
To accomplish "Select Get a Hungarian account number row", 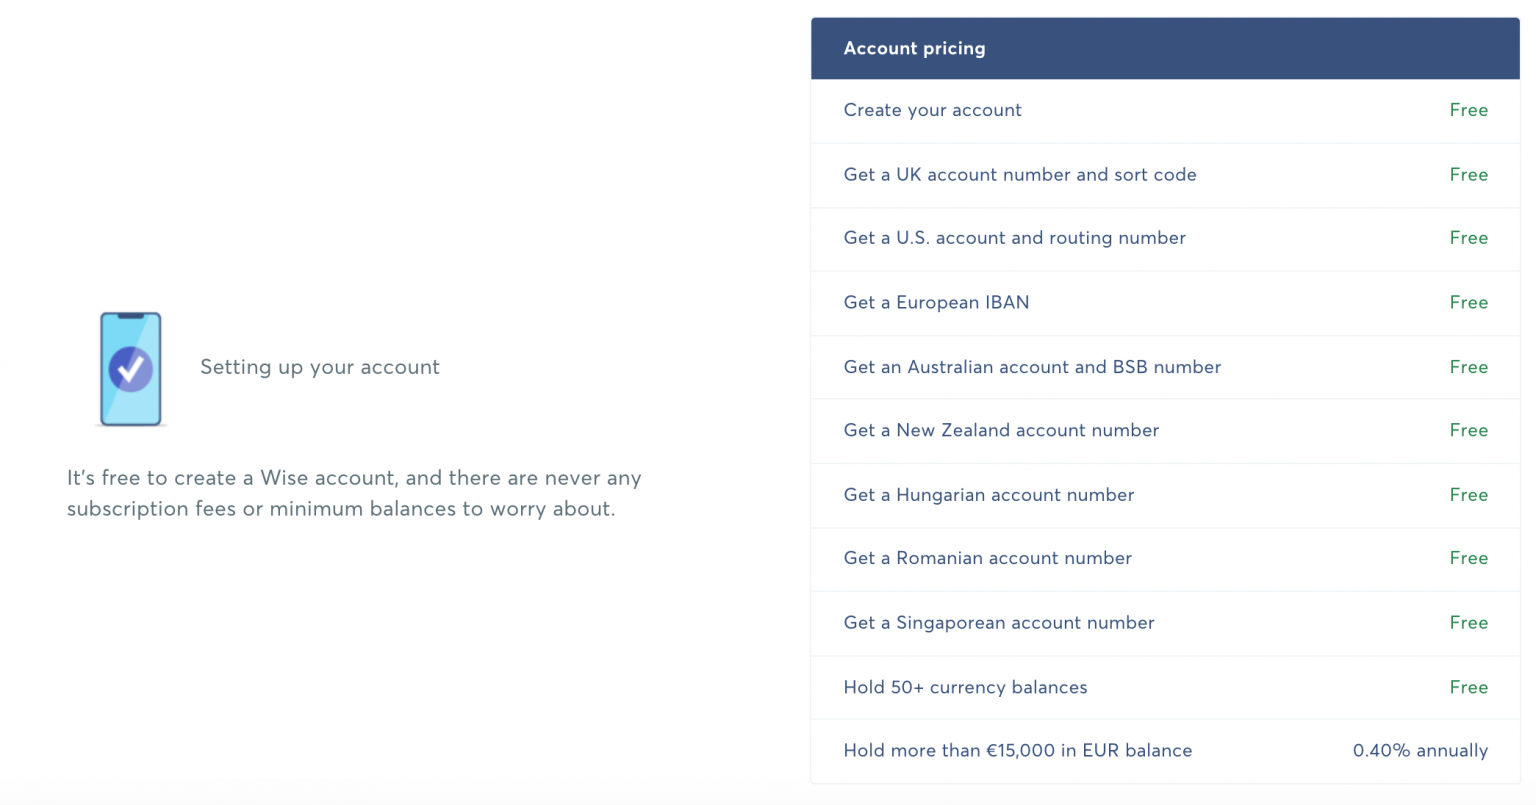I will tap(1165, 495).
